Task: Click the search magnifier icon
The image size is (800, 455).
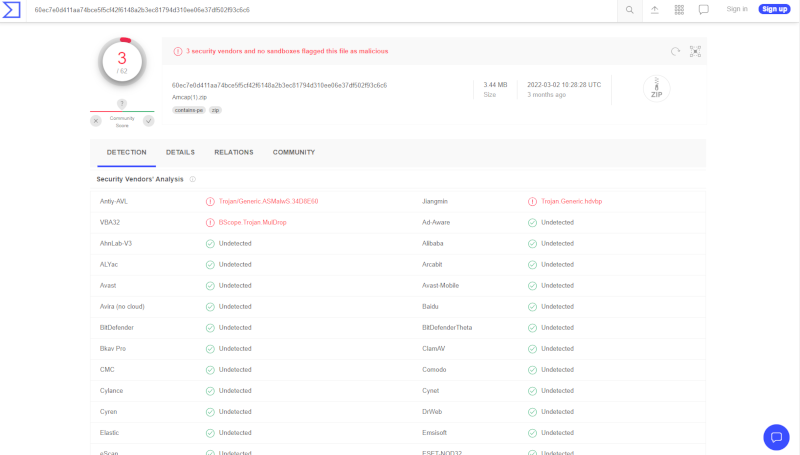Action: coord(629,10)
